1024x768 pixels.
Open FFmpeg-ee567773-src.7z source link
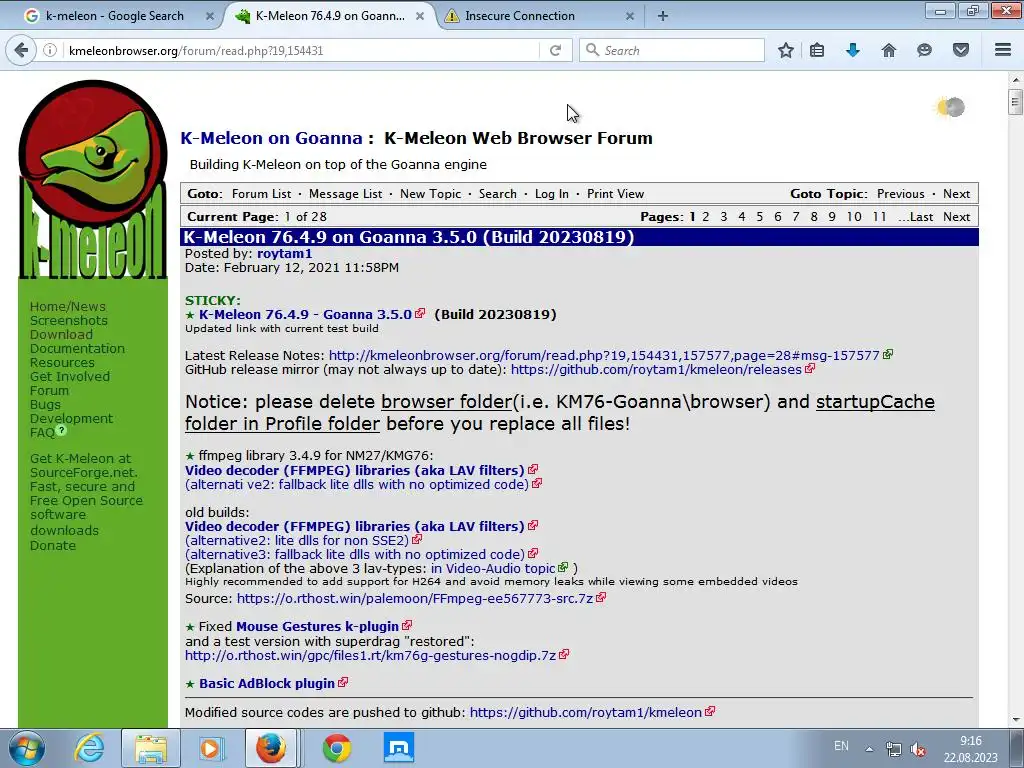[x=415, y=598]
